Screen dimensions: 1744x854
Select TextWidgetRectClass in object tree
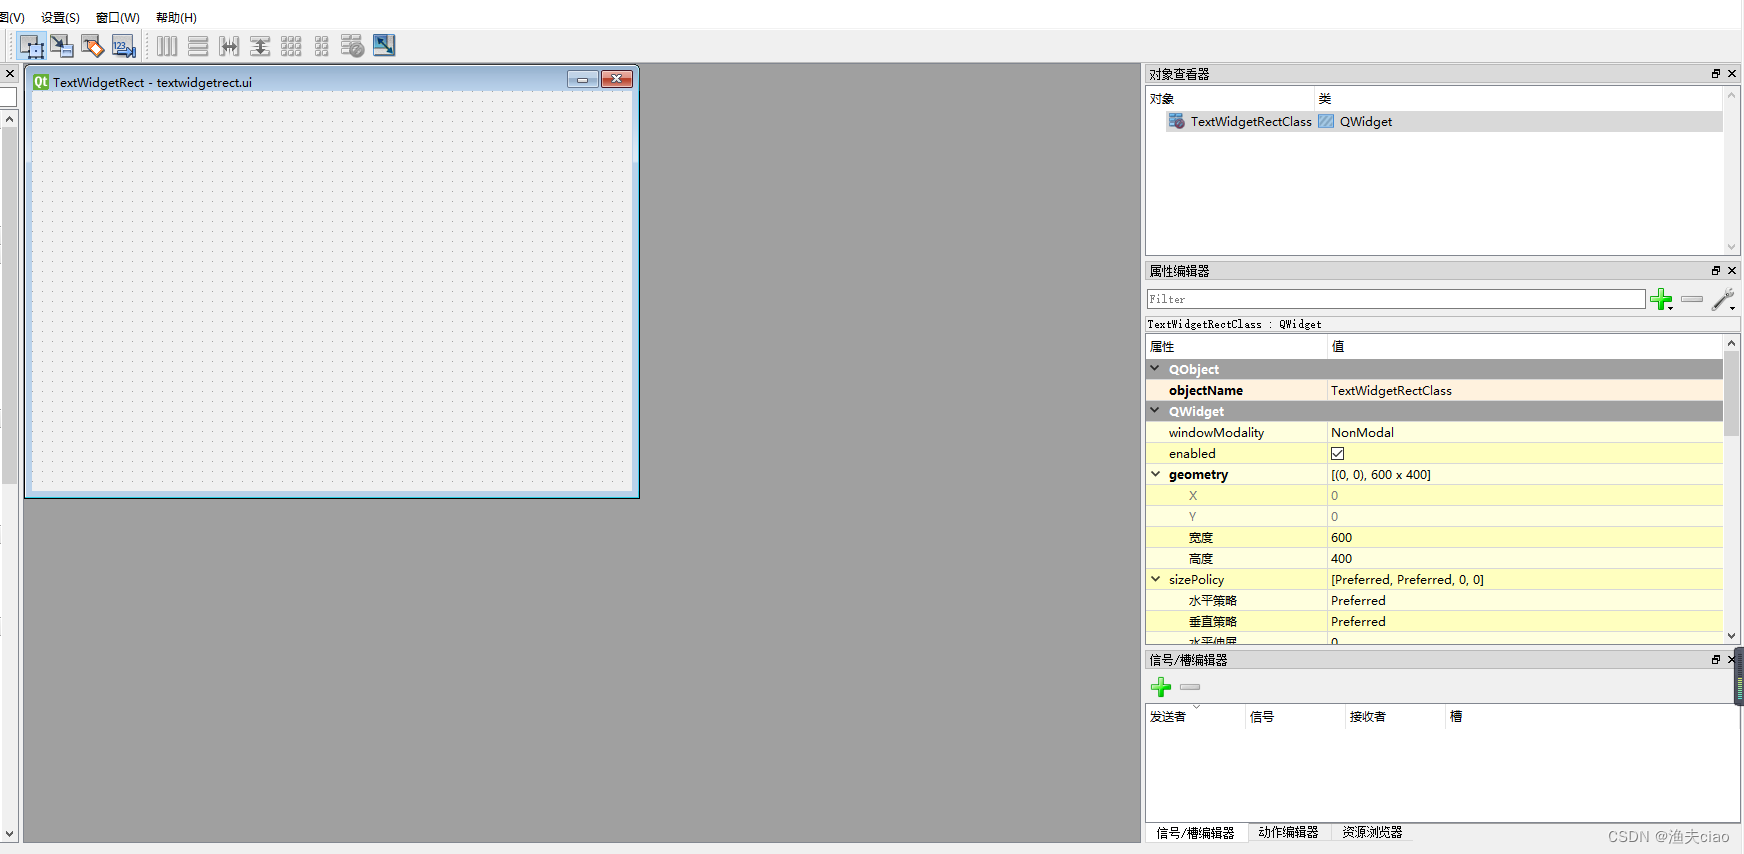click(x=1251, y=122)
